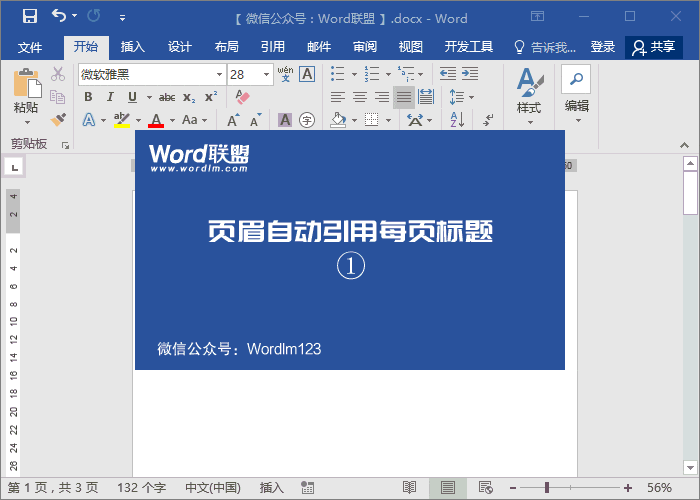Image resolution: width=700 pixels, height=500 pixels.
Task: Adjust the zoom slider handle
Action: 547,488
